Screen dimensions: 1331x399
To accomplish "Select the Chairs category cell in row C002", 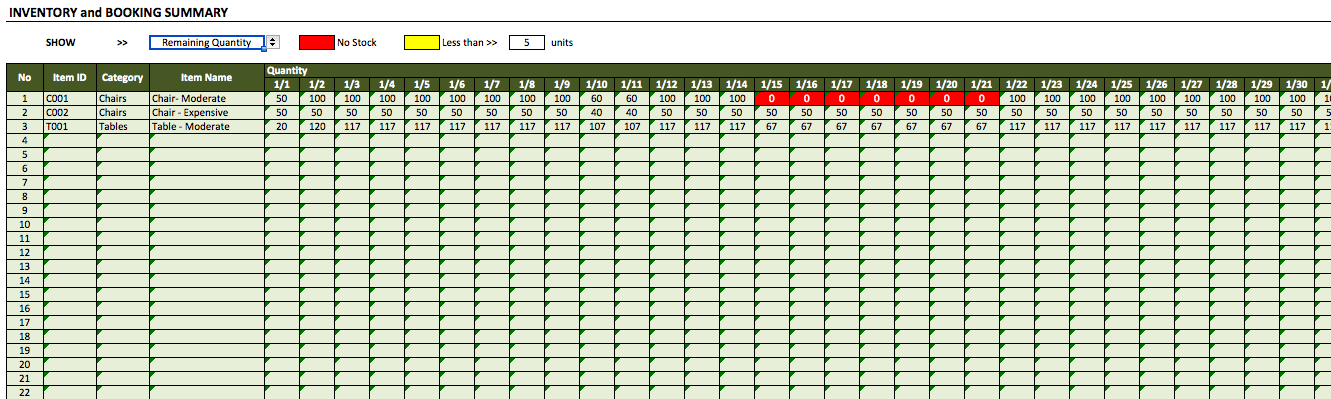I will 123,113.
